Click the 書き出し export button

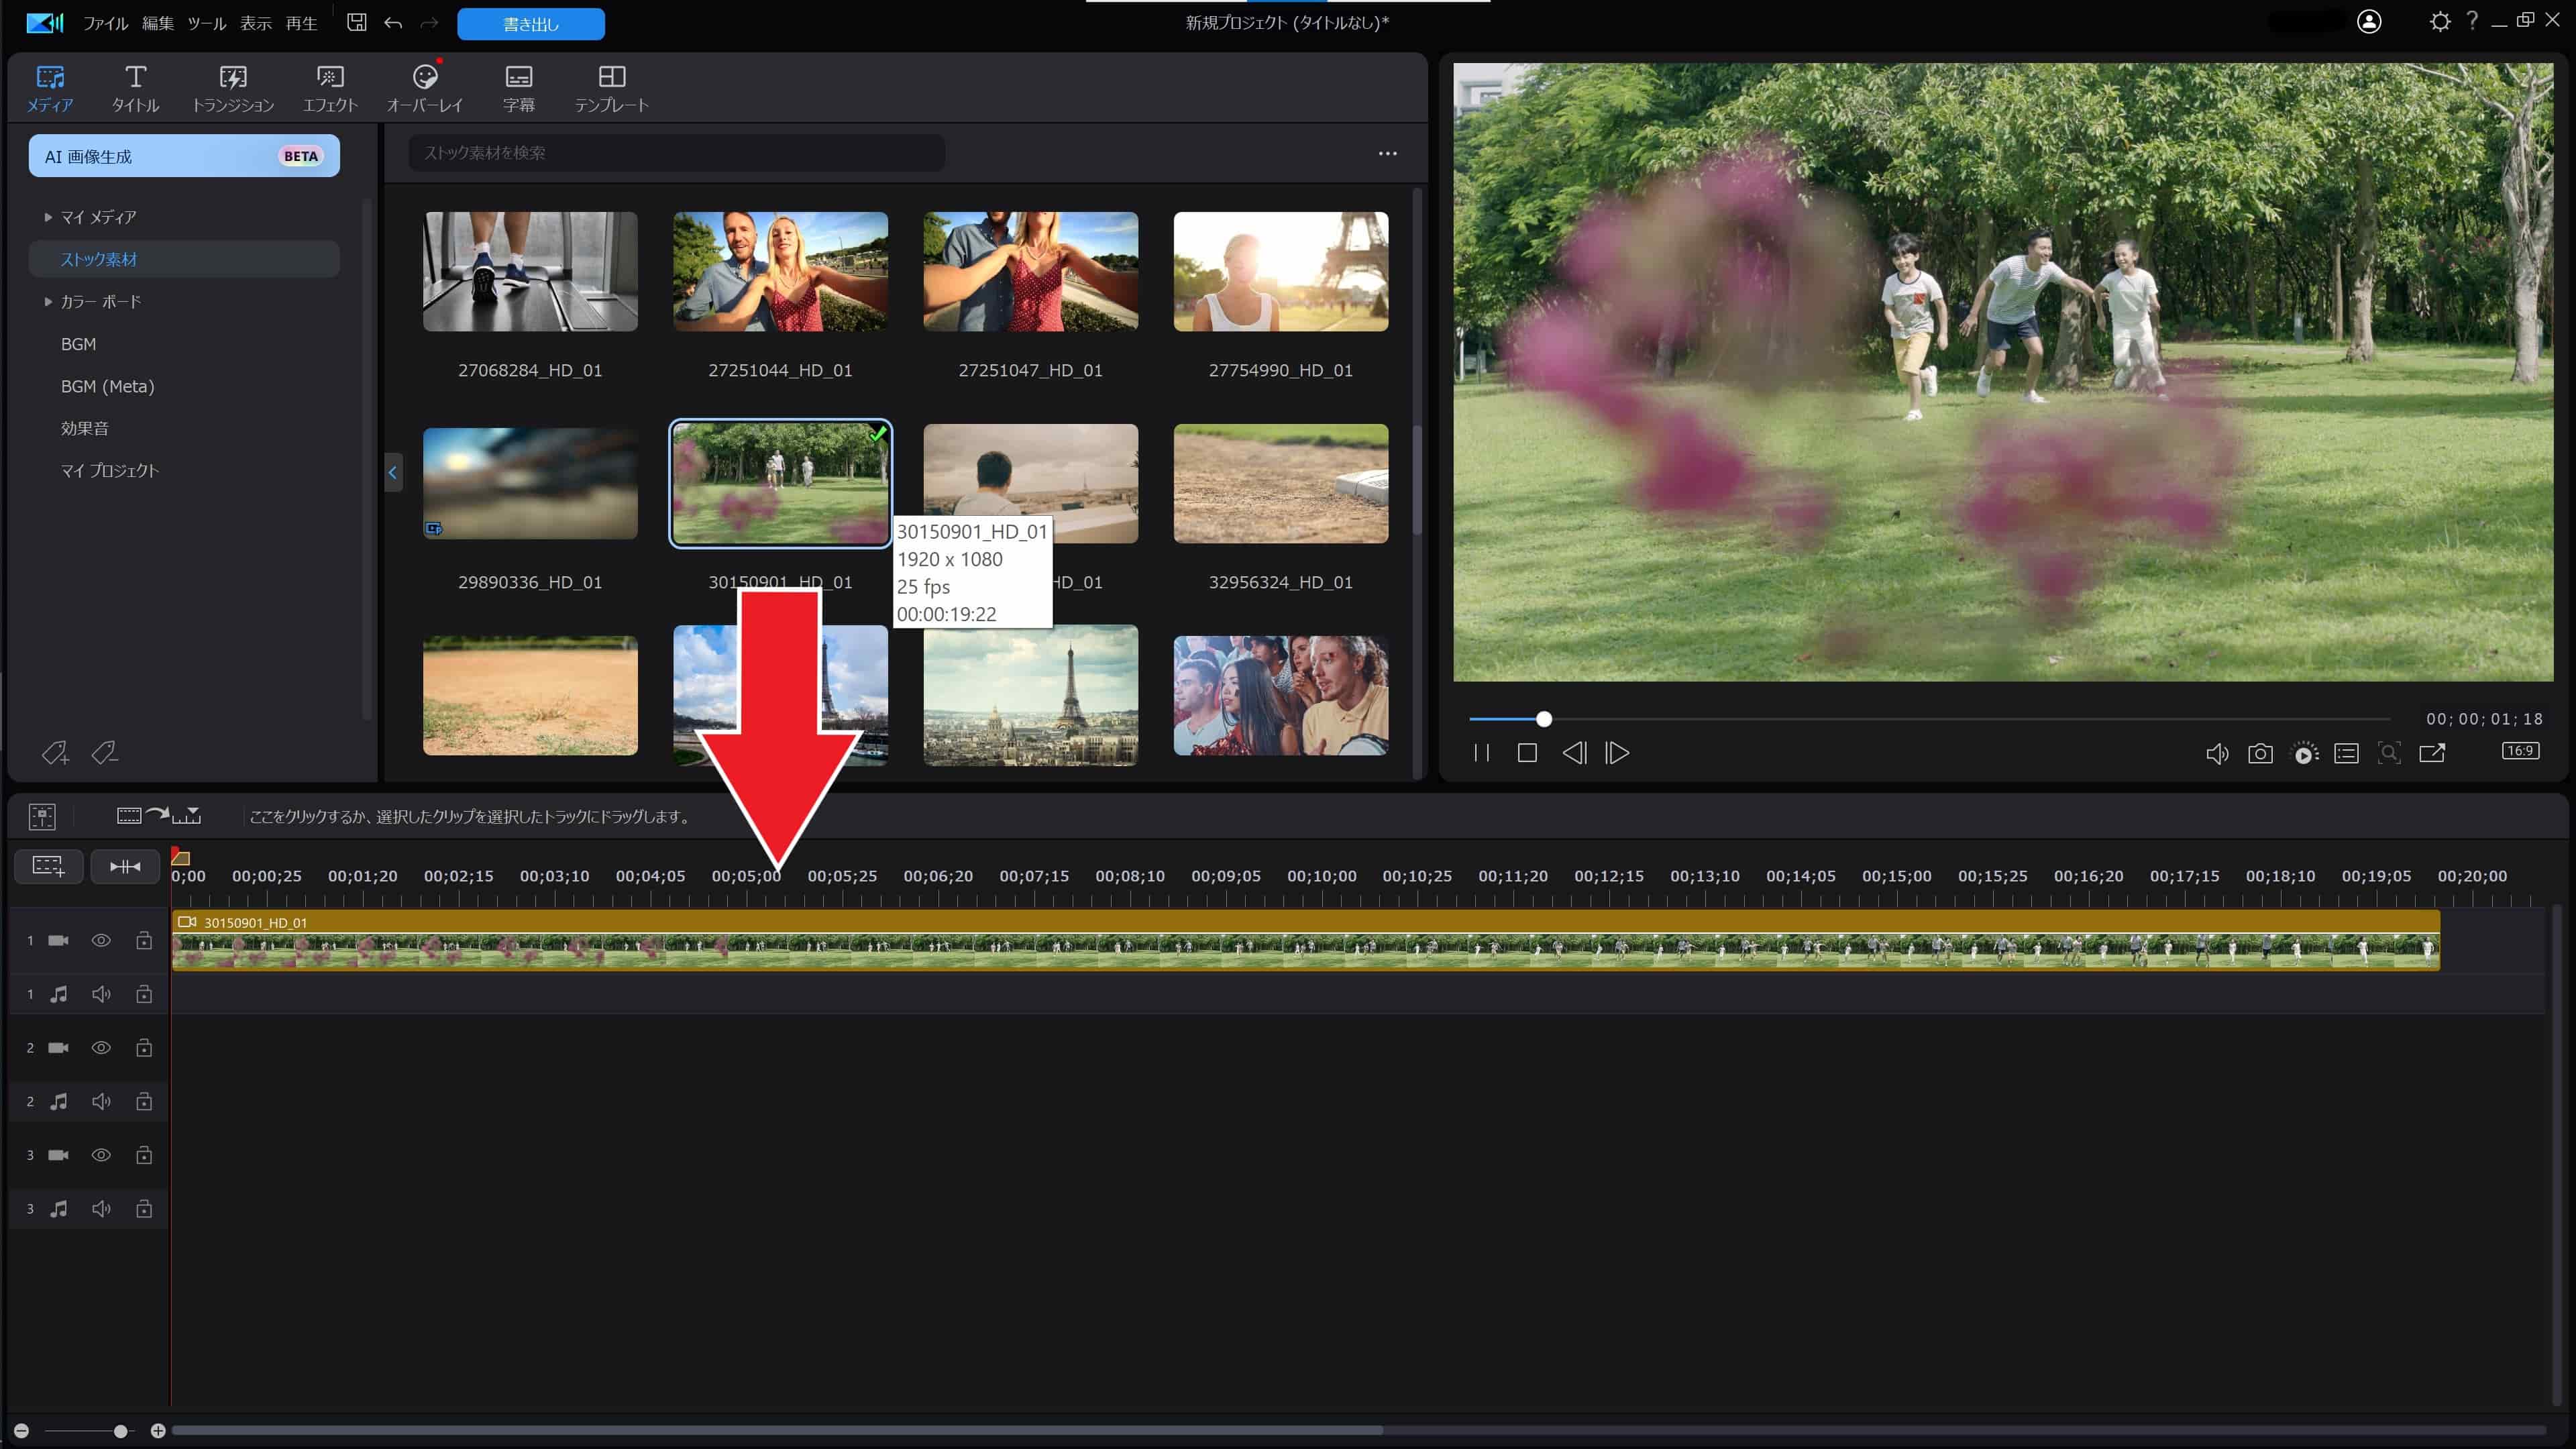(531, 24)
